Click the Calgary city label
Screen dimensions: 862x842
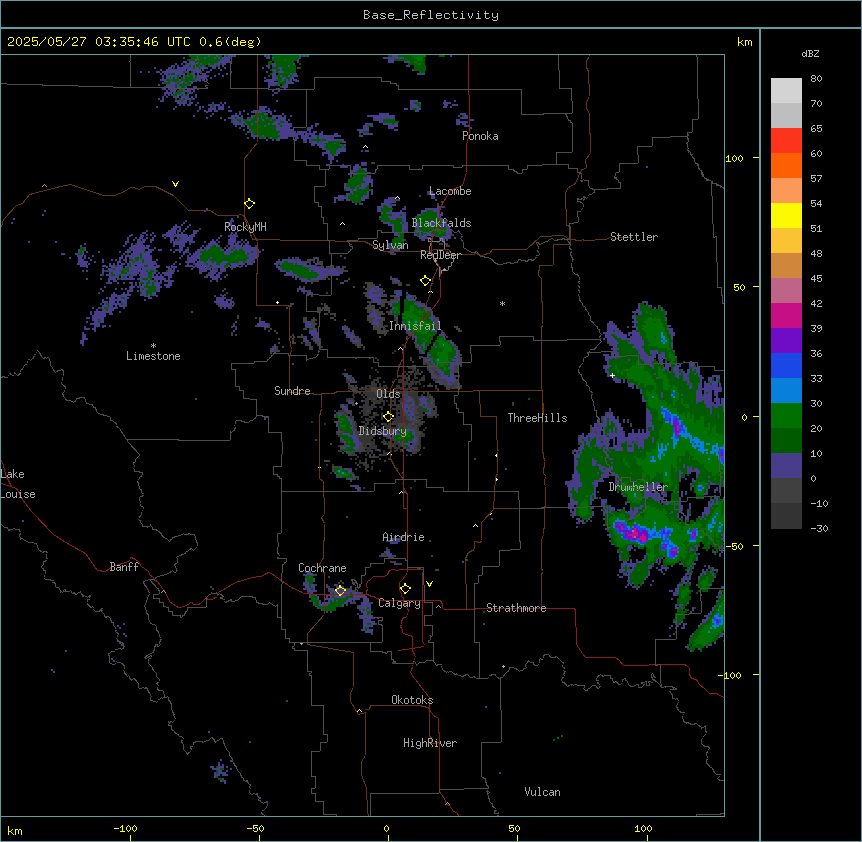[x=399, y=603]
